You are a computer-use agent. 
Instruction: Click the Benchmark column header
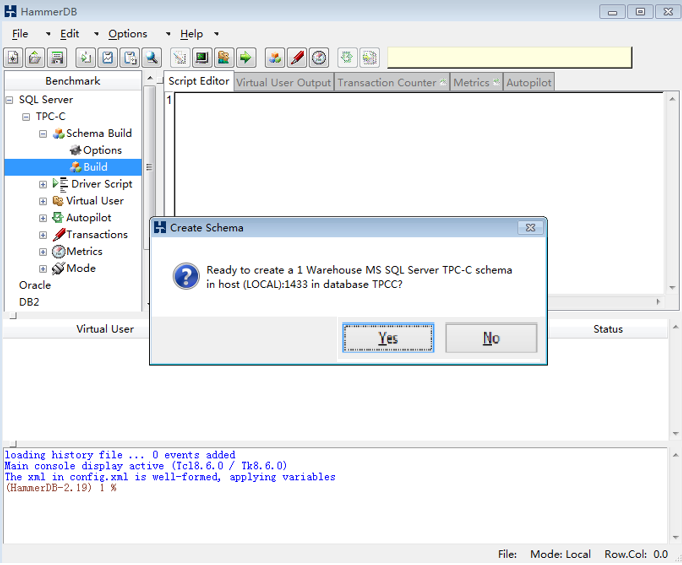point(73,81)
